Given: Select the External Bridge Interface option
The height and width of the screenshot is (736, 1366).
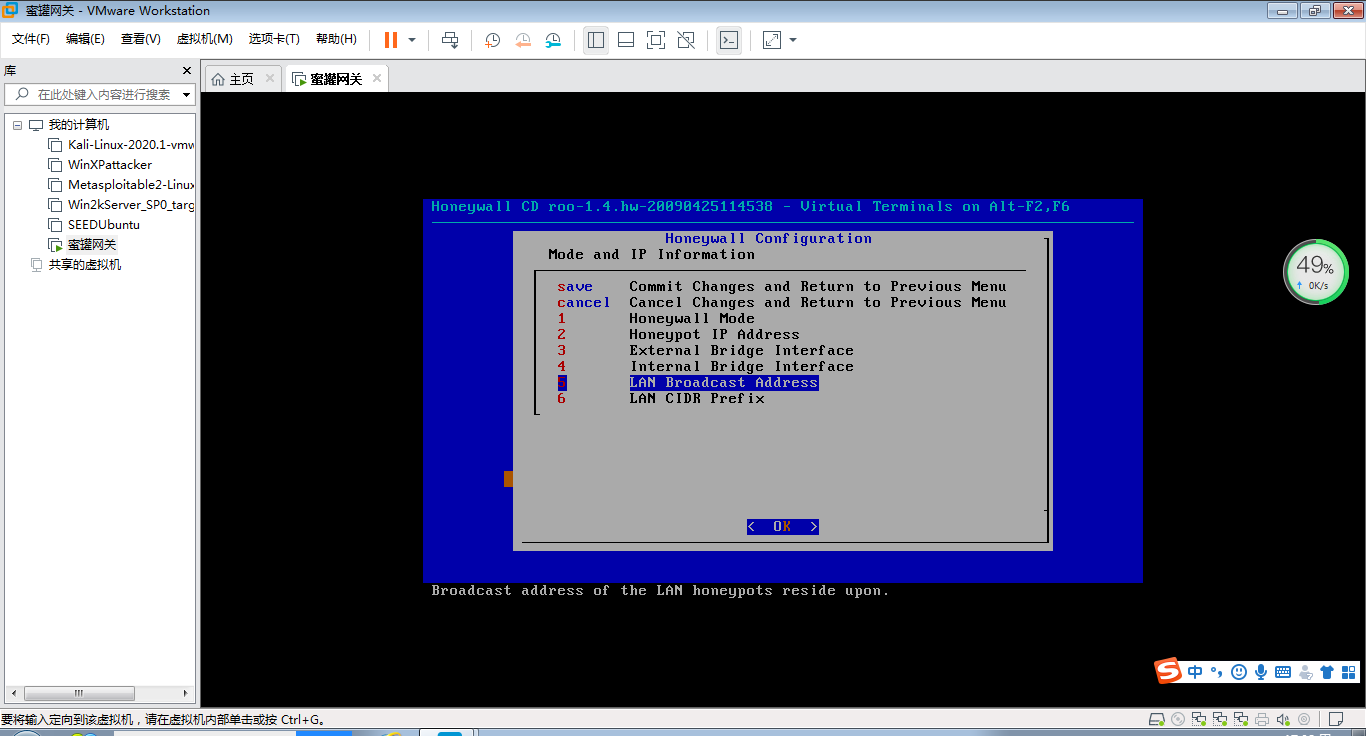Looking at the screenshot, I should coord(706,351).
